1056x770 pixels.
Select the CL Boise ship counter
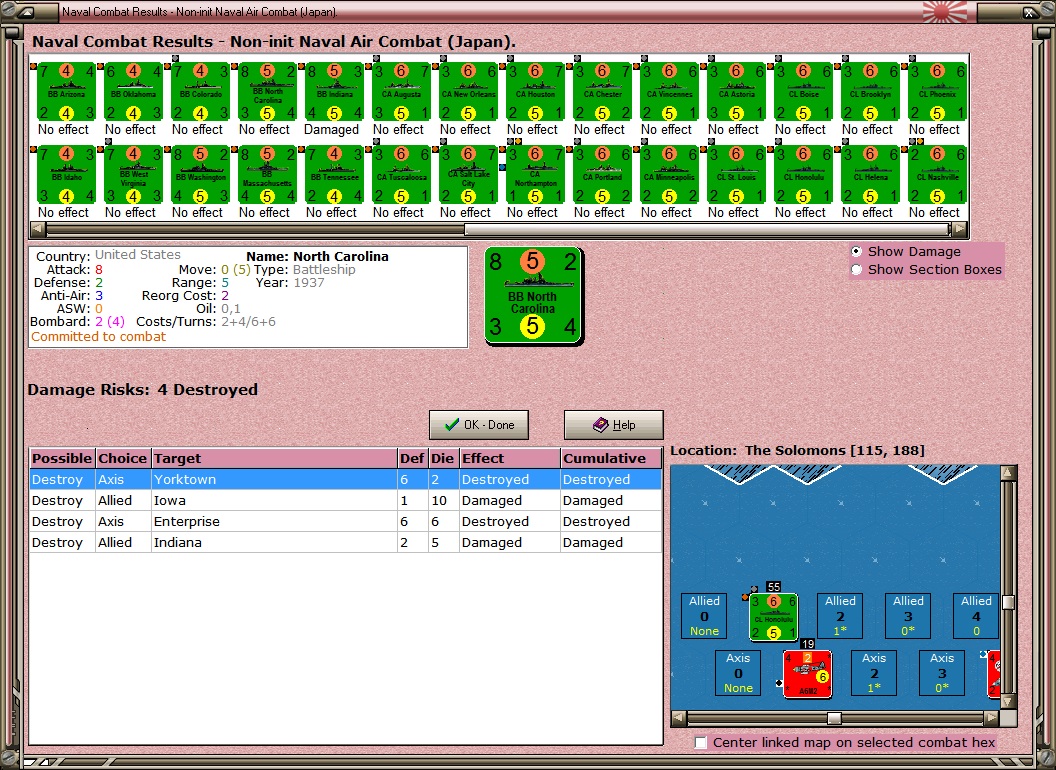[803, 92]
